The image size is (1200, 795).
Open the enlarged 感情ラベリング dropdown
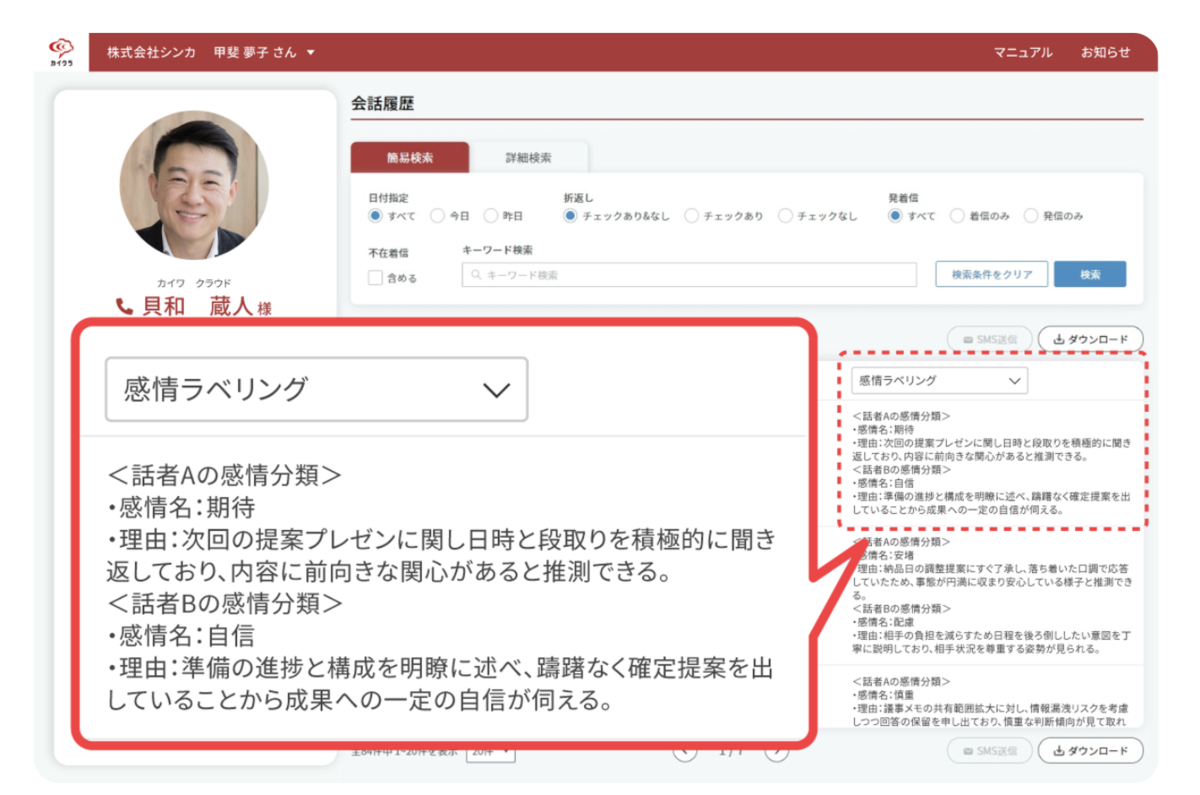point(316,389)
